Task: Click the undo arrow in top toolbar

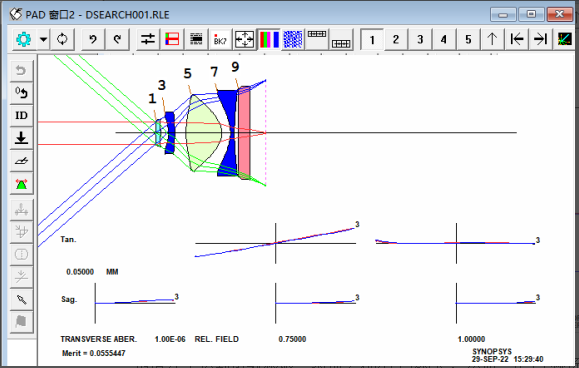Action: point(93,39)
